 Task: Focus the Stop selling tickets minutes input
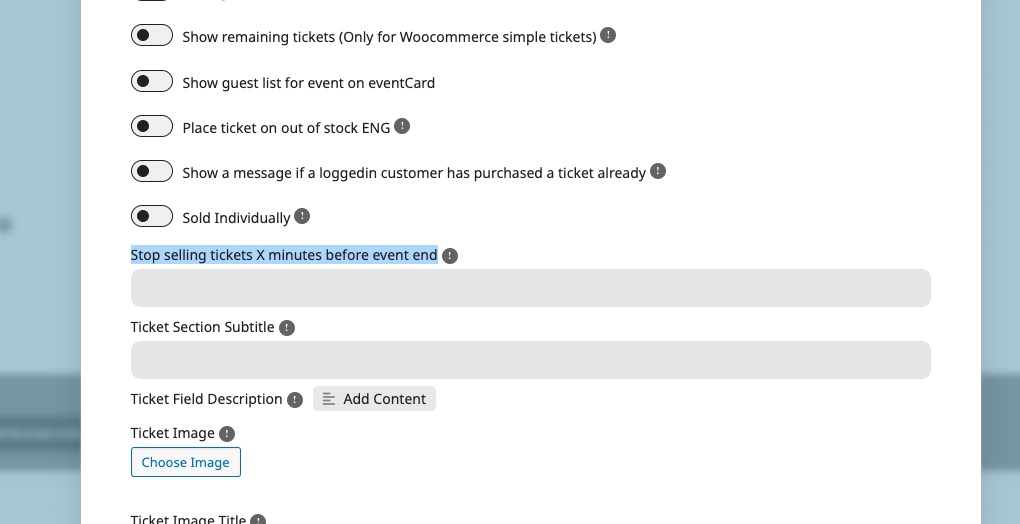[531, 288]
